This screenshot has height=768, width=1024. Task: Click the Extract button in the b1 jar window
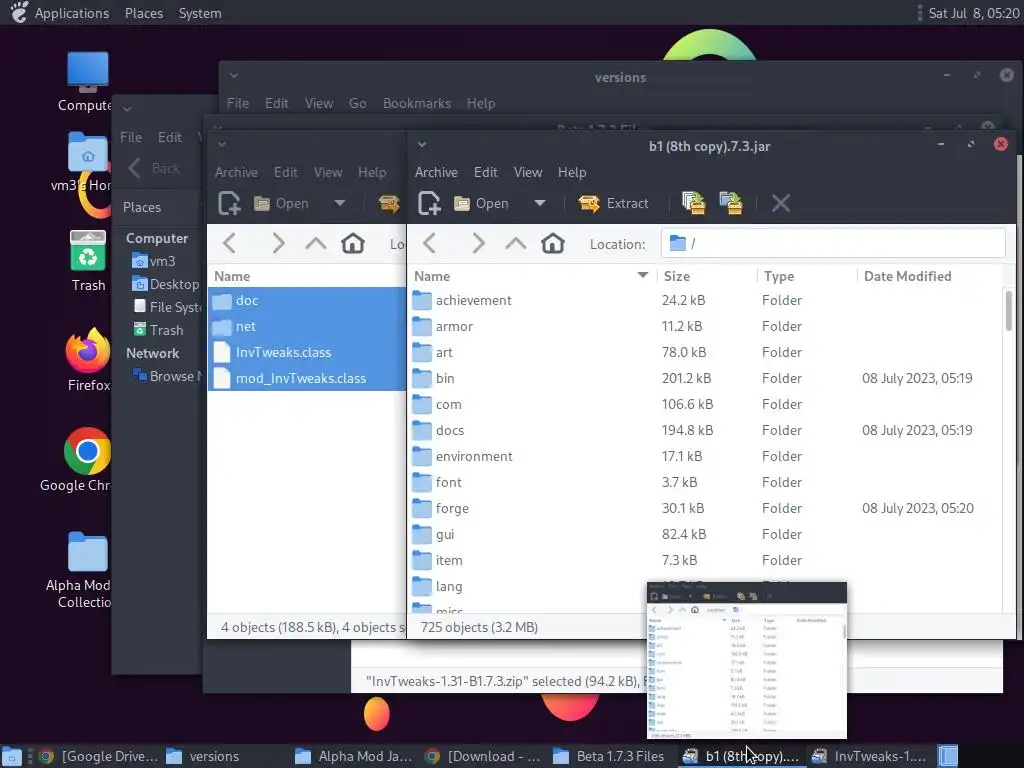(613, 203)
